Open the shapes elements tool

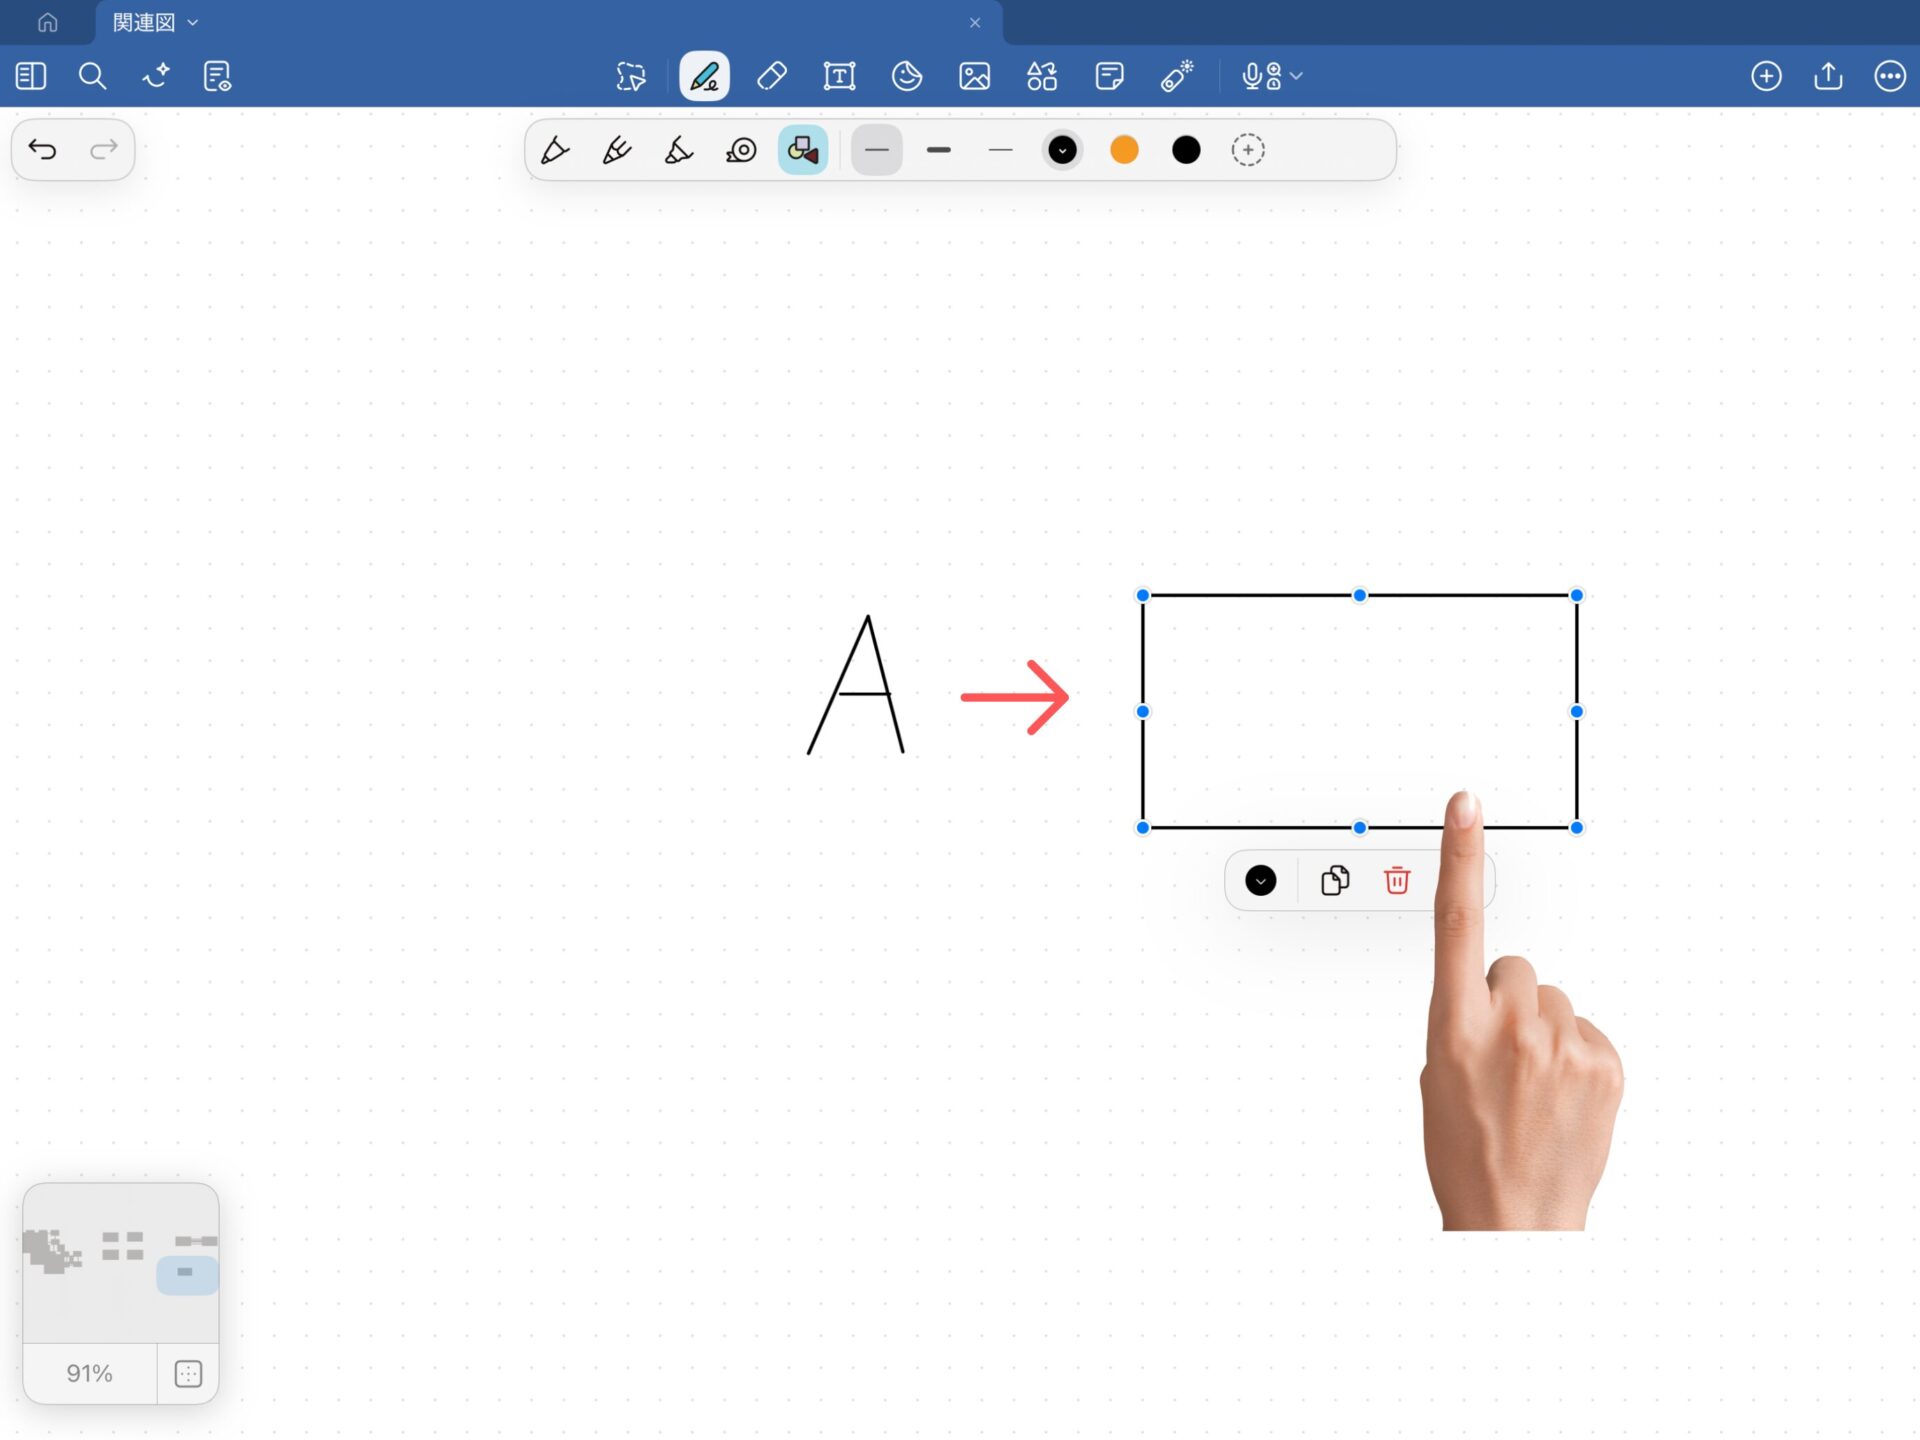1042,76
